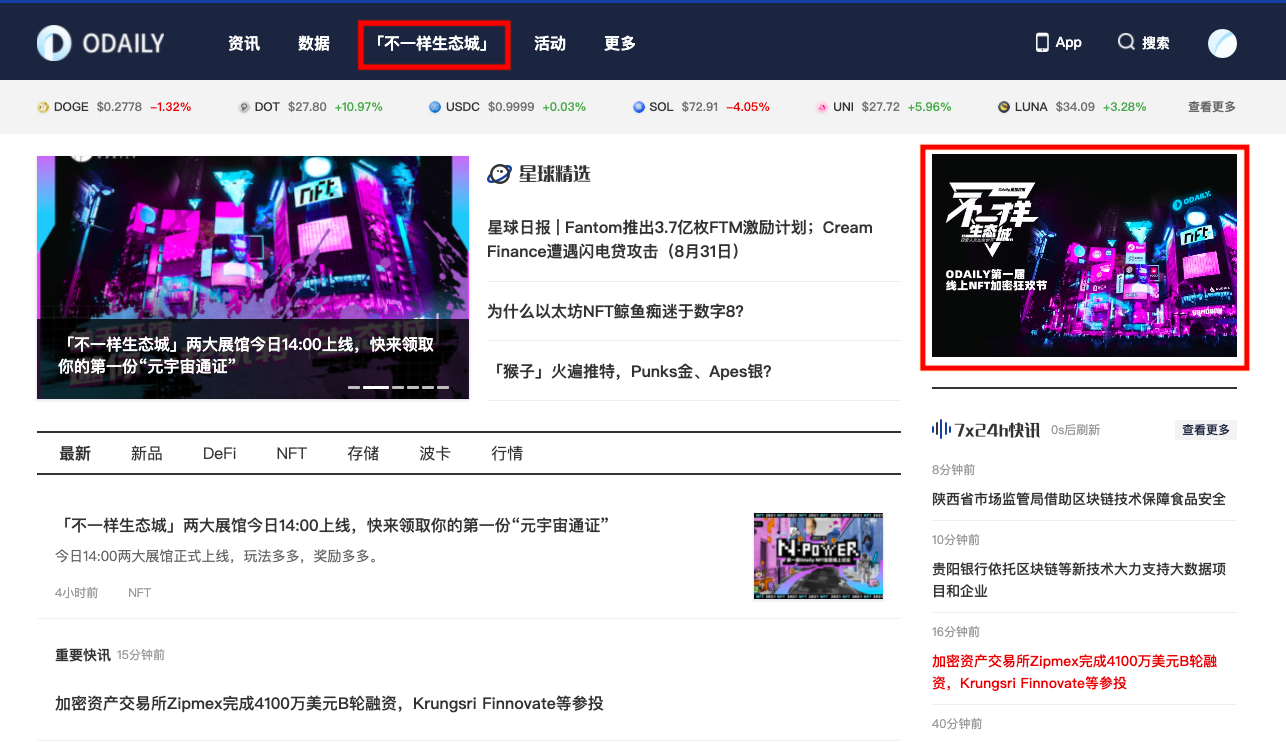Select the NFT tab
Screen dimensions: 1286x743
coord(291,453)
